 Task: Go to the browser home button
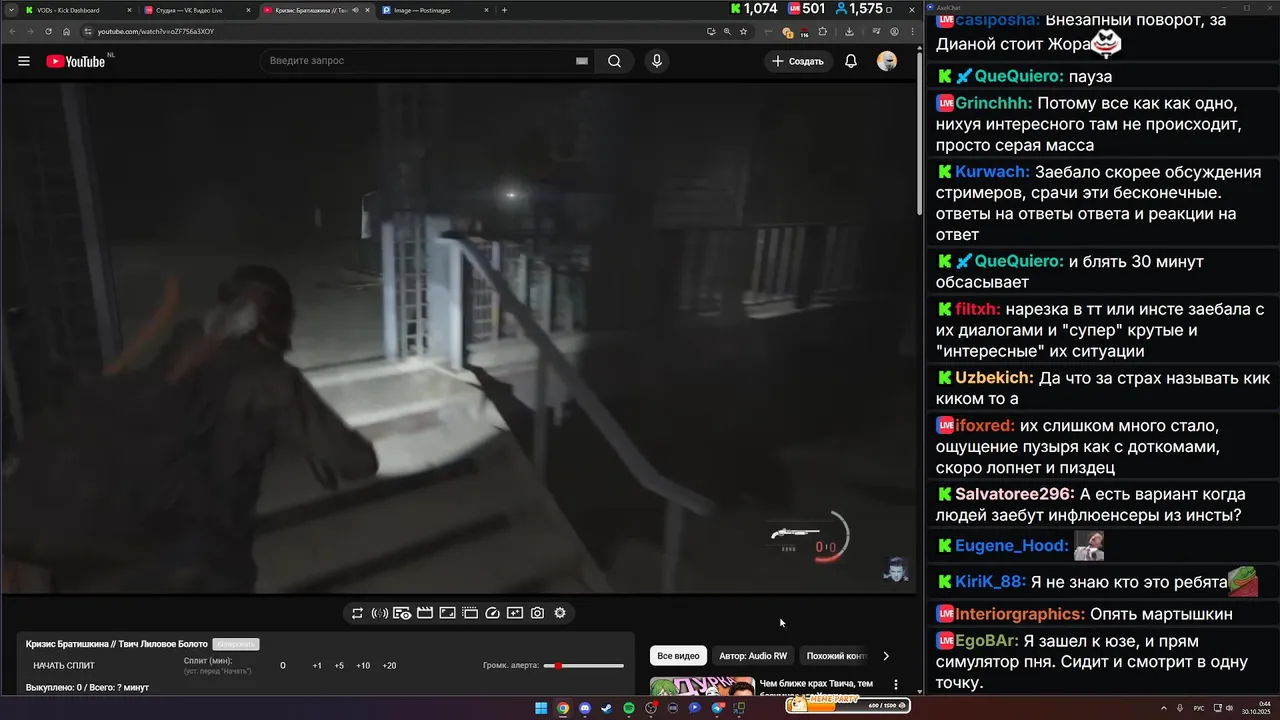pos(67,31)
